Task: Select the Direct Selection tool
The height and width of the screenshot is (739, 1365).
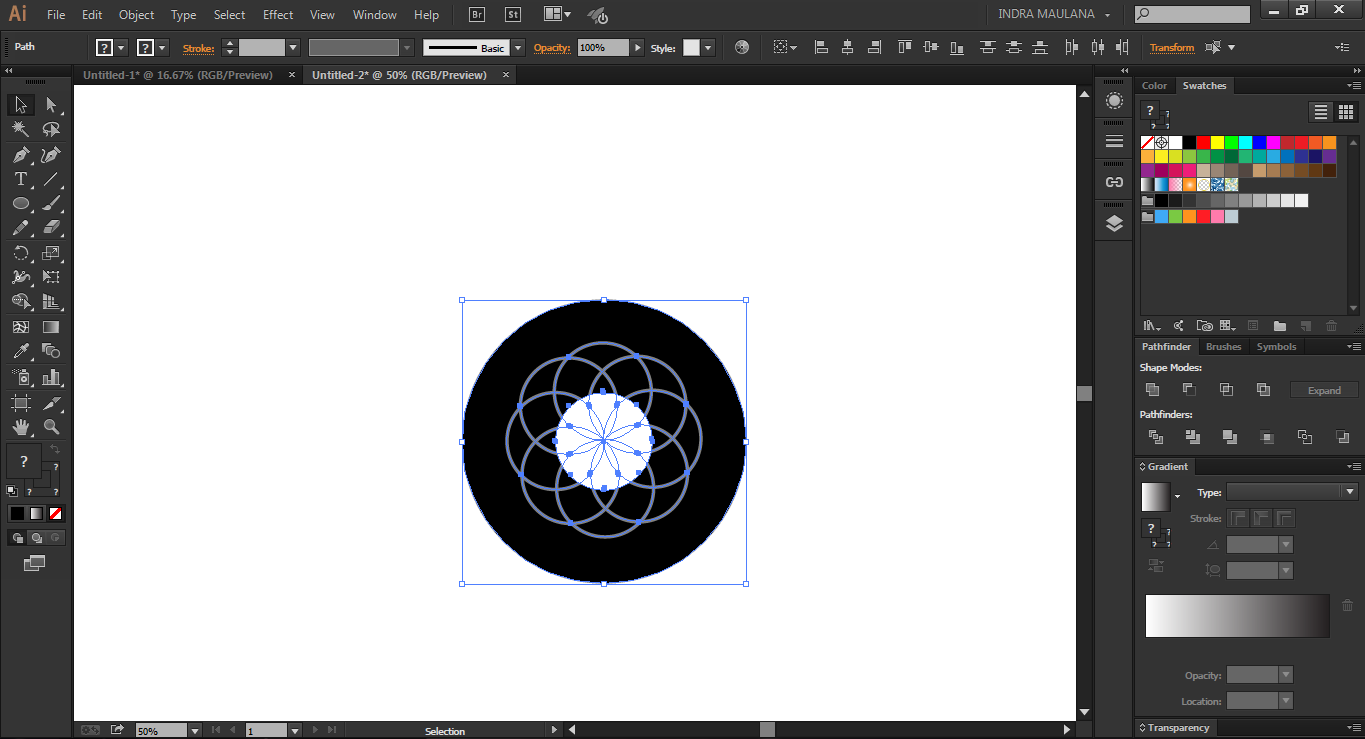Action: click(x=51, y=105)
